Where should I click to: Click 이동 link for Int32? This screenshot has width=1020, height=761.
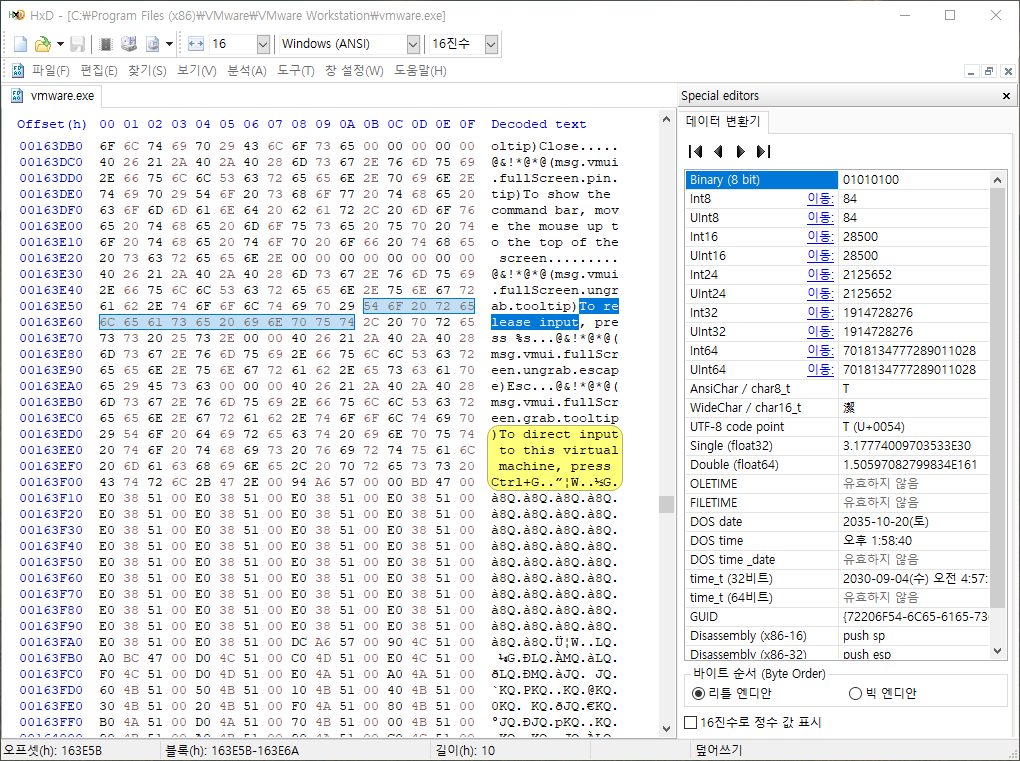pyautogui.click(x=820, y=312)
